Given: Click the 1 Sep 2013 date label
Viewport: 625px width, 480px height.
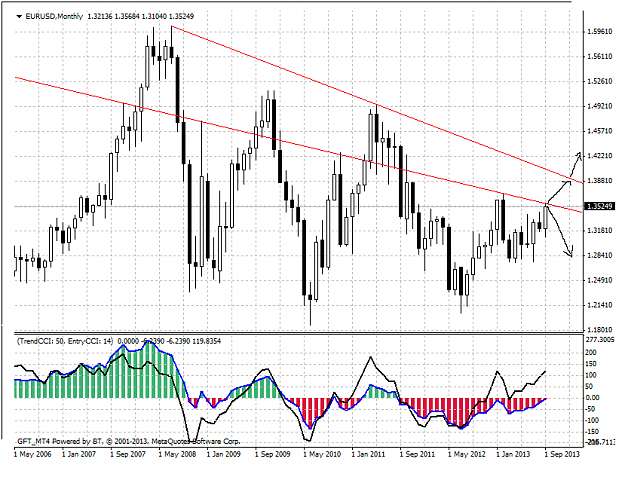Looking at the screenshot, I should point(562,454).
